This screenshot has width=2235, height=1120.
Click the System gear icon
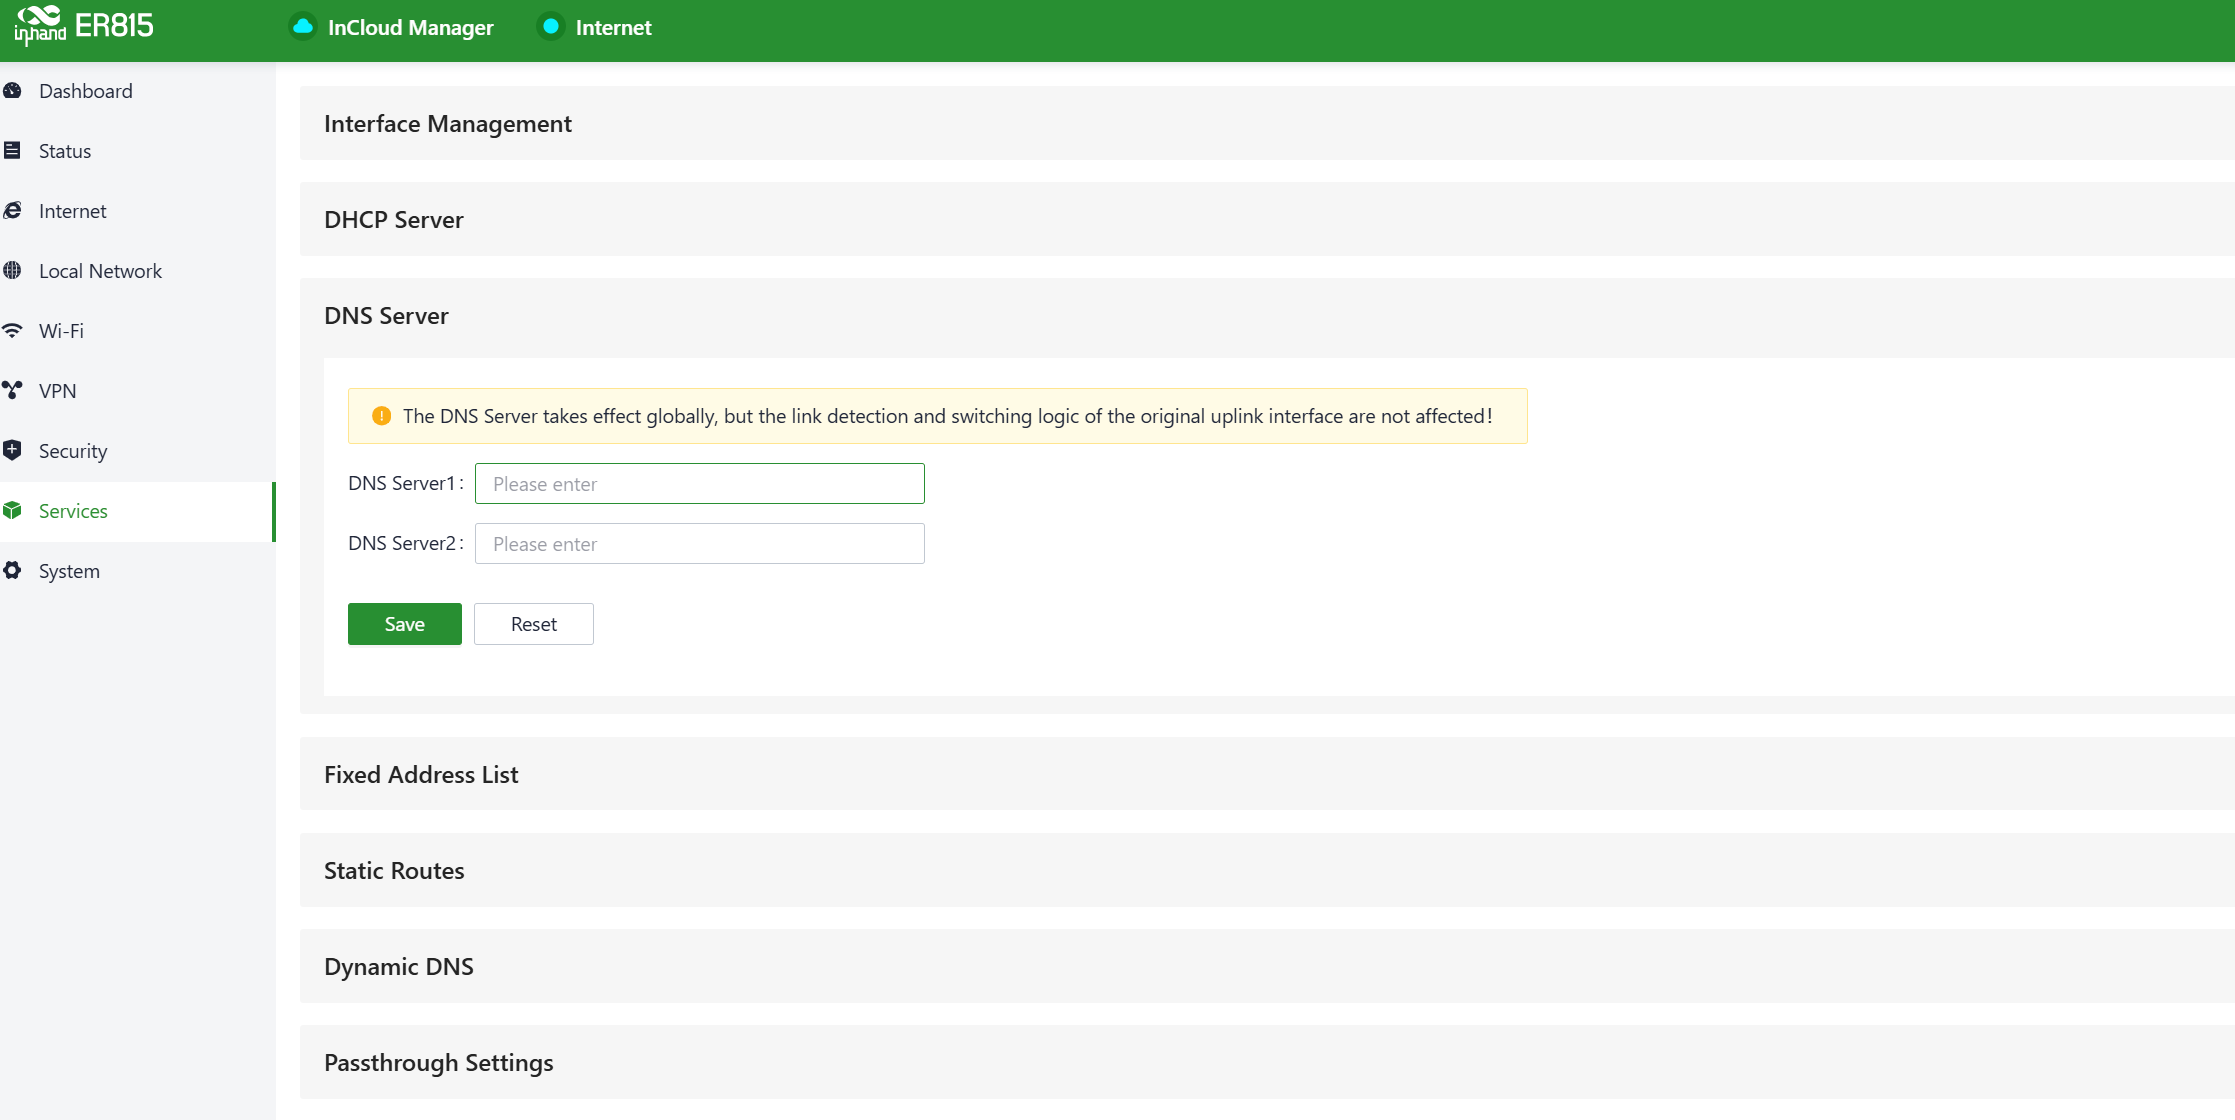[13, 571]
